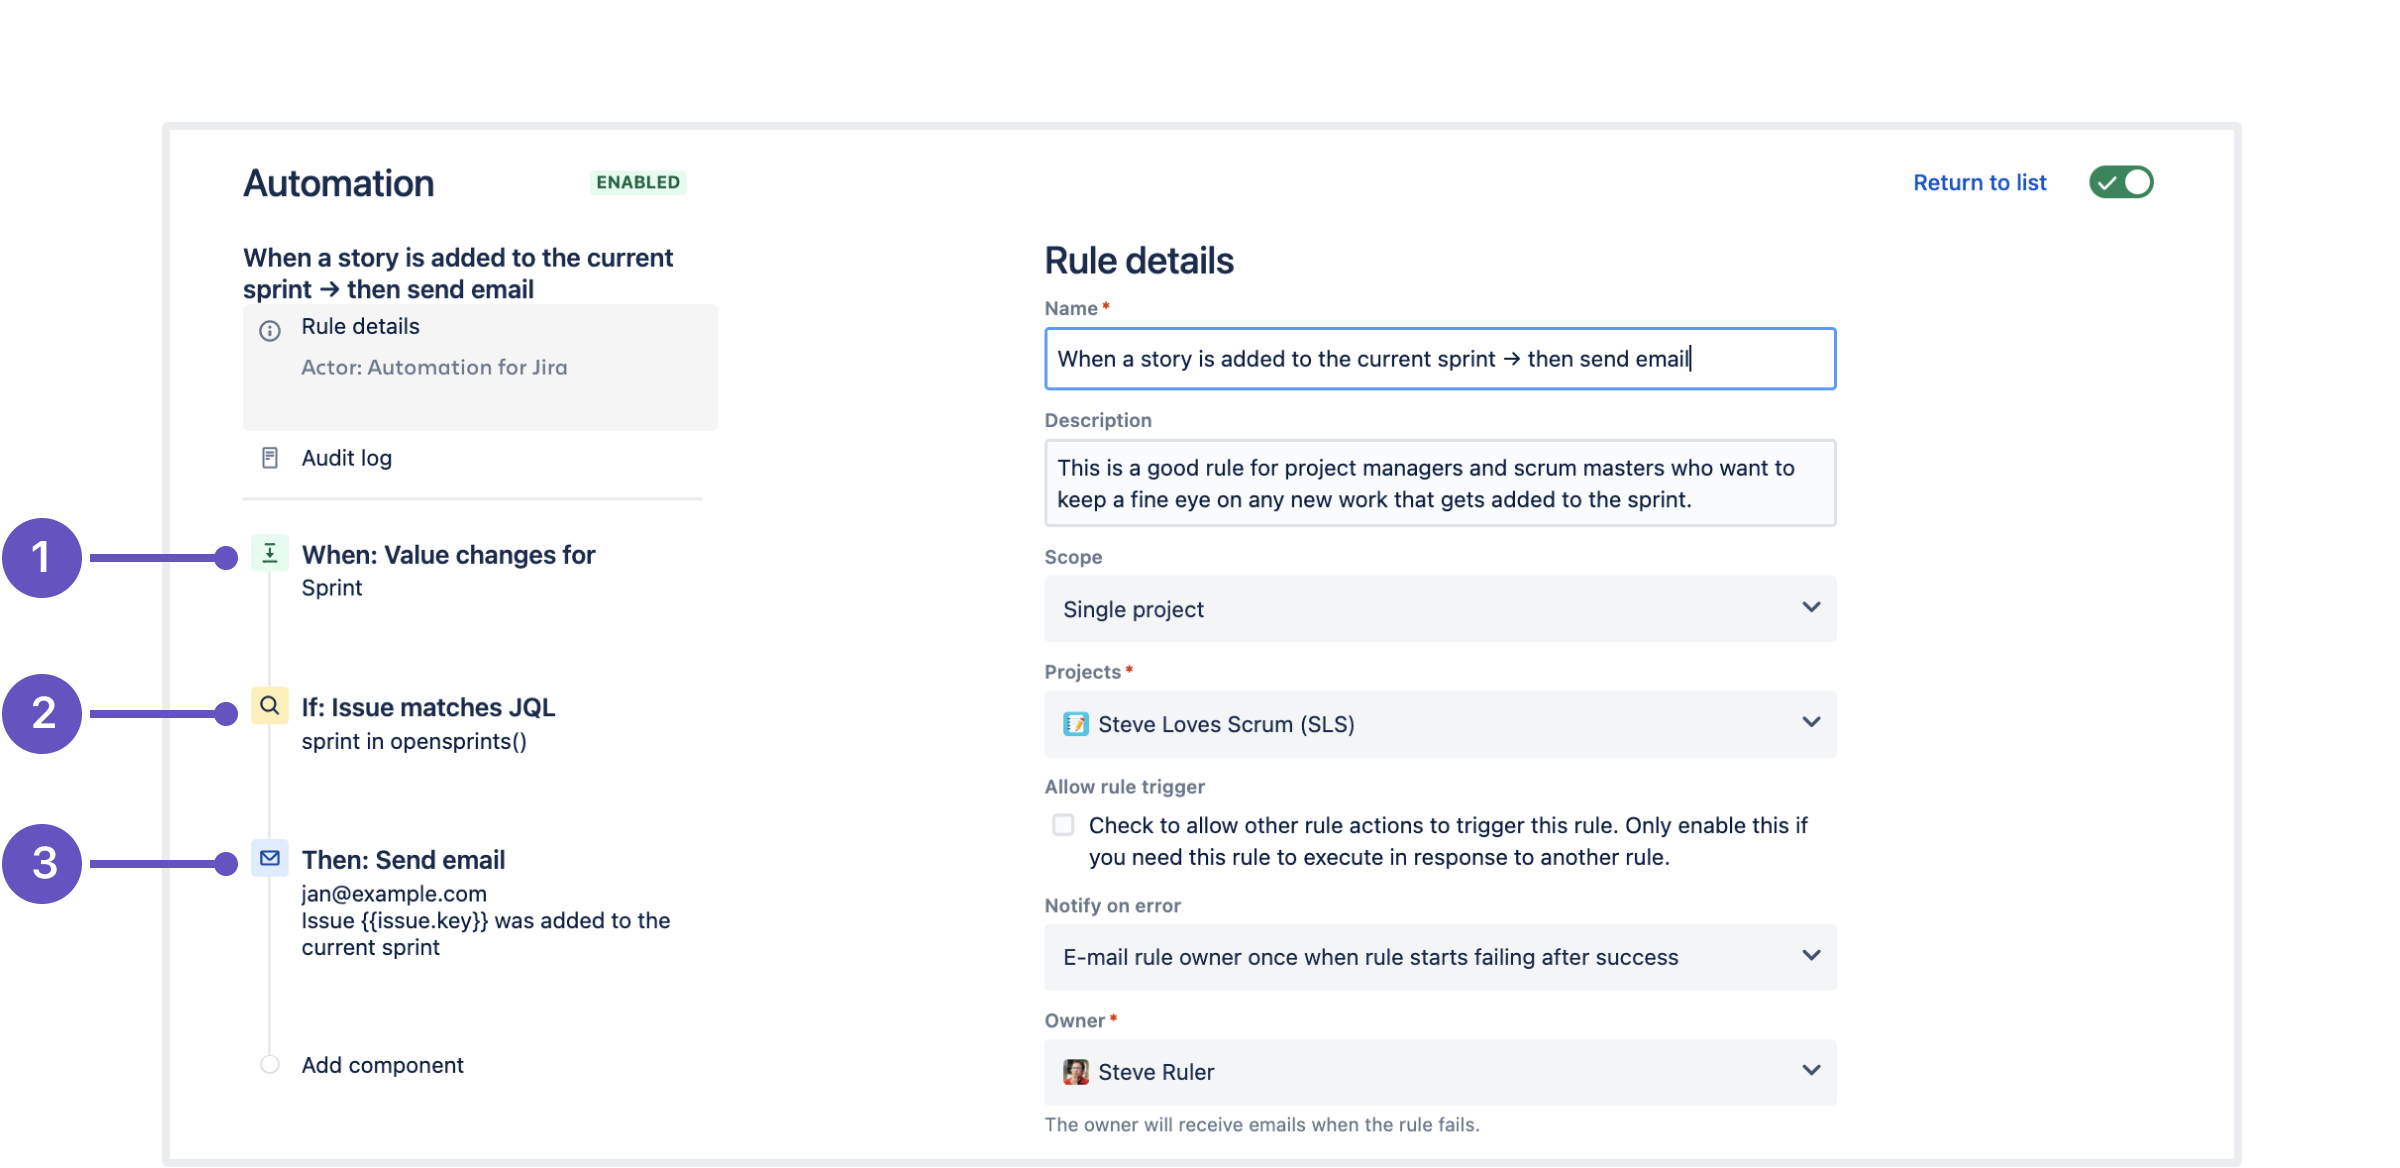Click the Steve Loves Scrum project icon
The height and width of the screenshot is (1168, 2400).
pos(1075,724)
